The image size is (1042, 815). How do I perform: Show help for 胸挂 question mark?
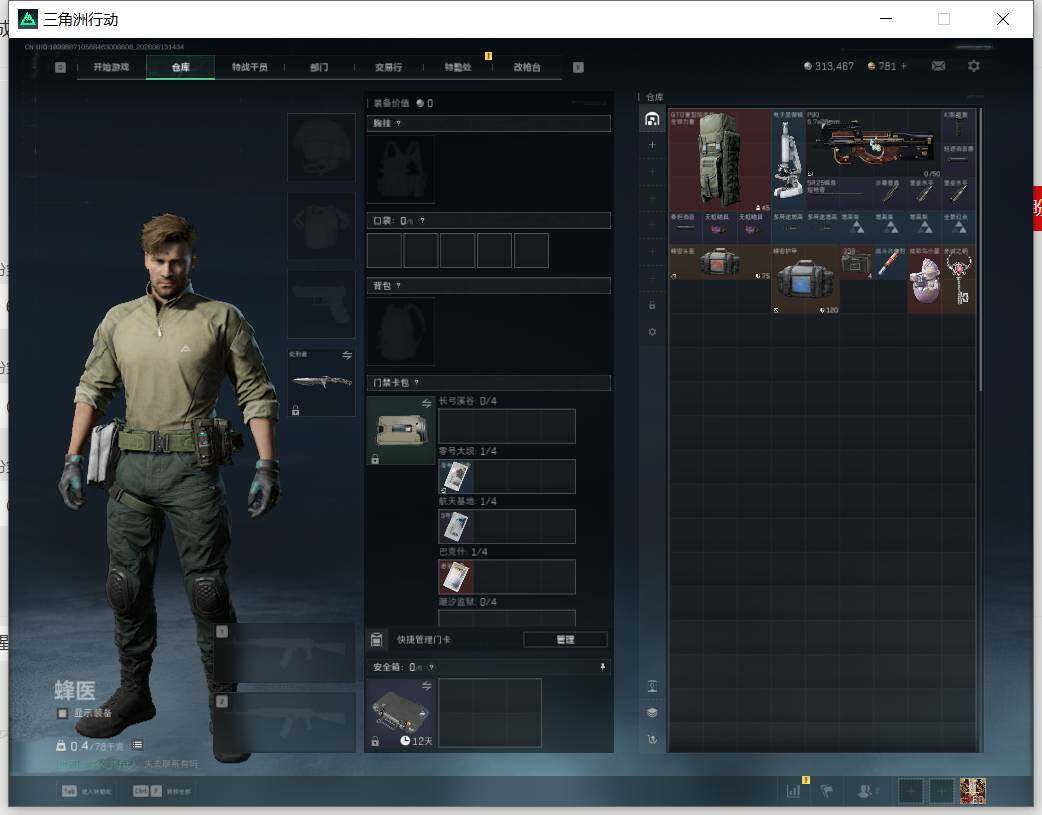point(398,124)
